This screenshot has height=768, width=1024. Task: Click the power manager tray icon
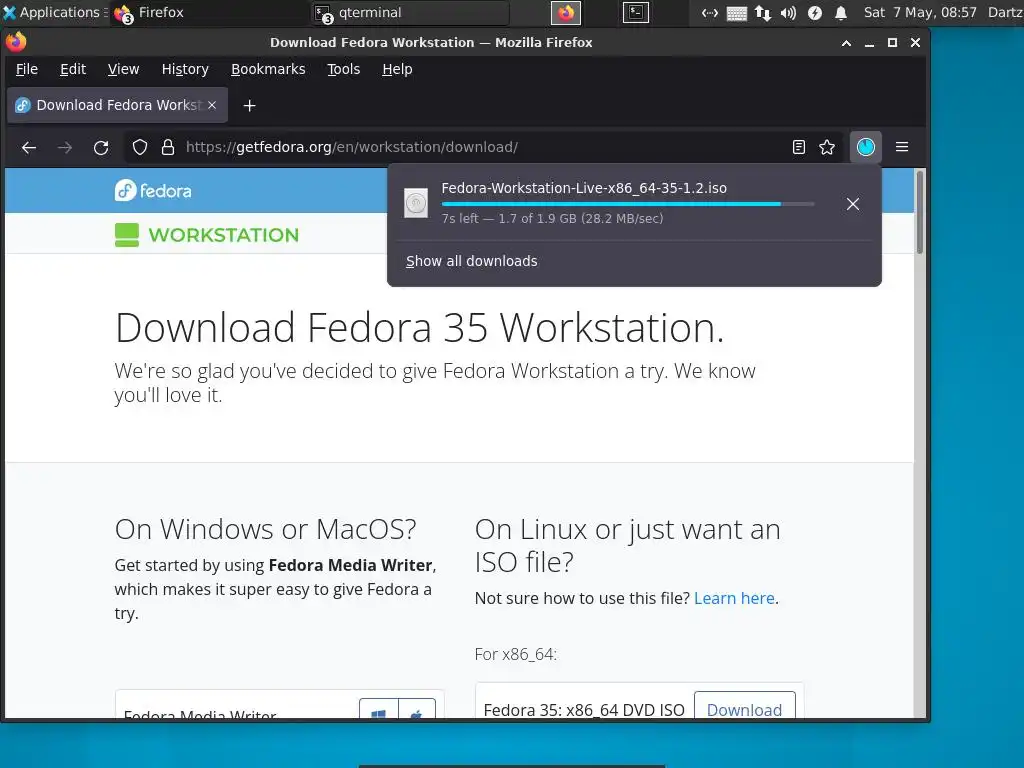point(814,13)
